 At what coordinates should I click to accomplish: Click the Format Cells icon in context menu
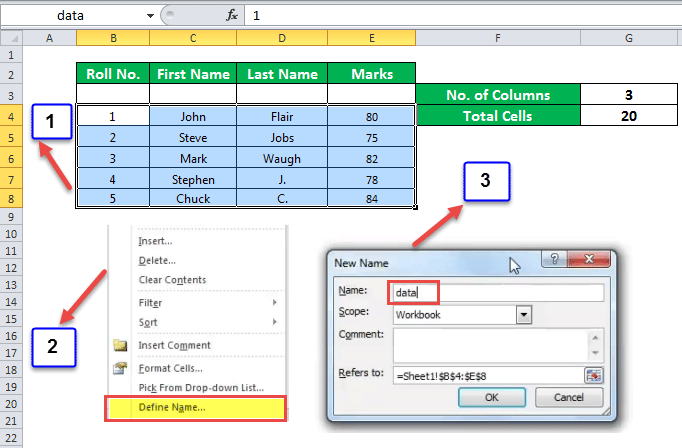(x=120, y=368)
